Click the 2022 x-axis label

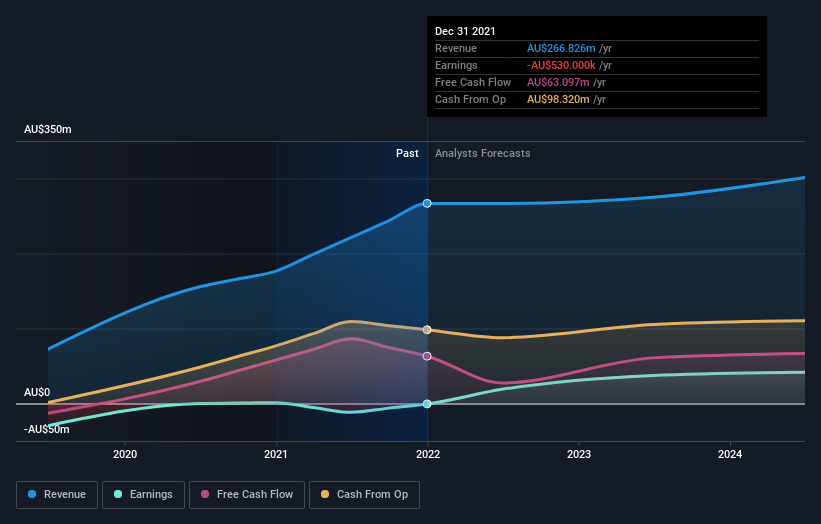[x=428, y=454]
